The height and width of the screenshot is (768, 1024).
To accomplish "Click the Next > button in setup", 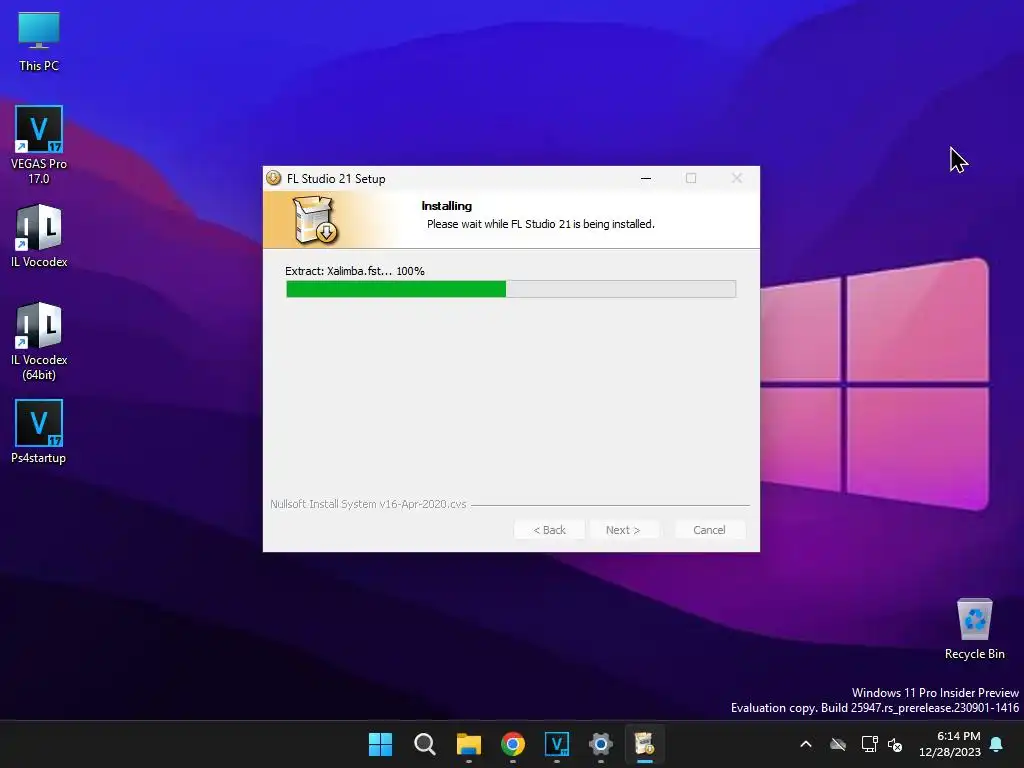I will 623,530.
